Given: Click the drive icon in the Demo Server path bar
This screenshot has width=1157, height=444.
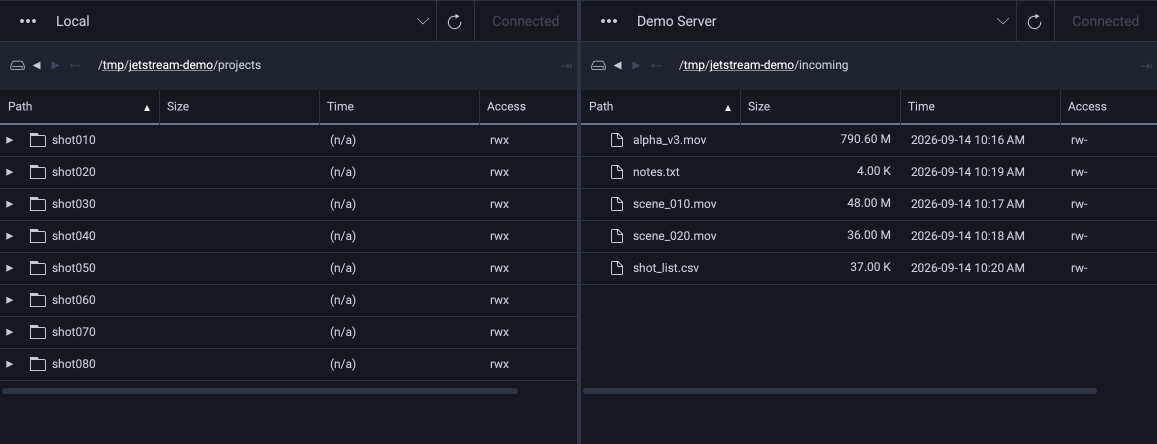Looking at the screenshot, I should coord(598,66).
